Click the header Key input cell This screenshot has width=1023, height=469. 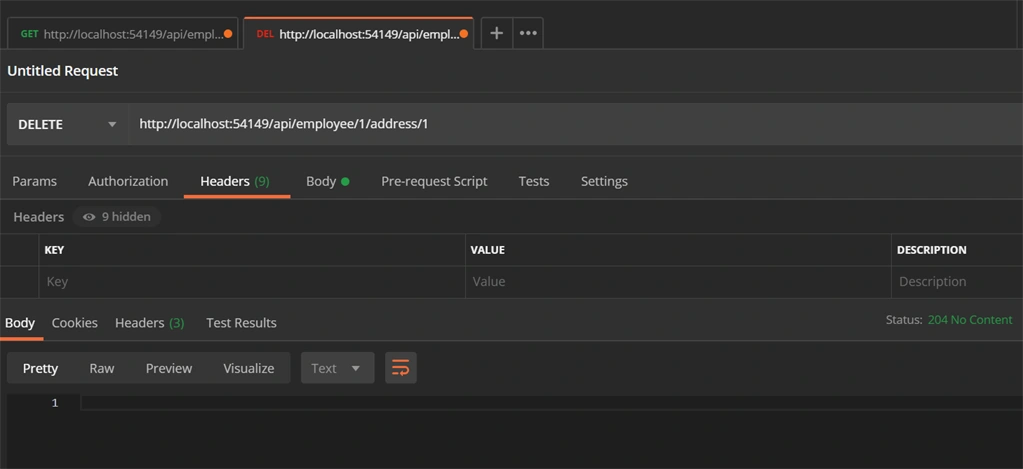click(252, 282)
